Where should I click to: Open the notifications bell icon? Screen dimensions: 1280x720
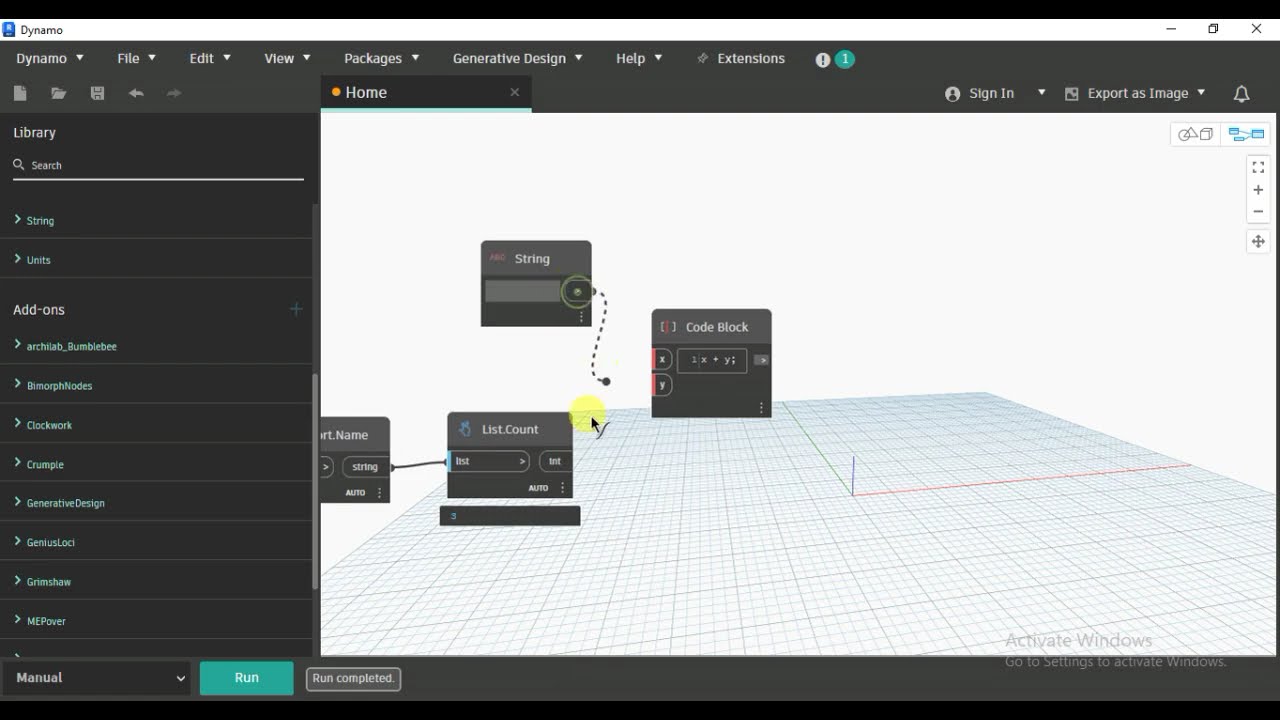(x=1241, y=93)
